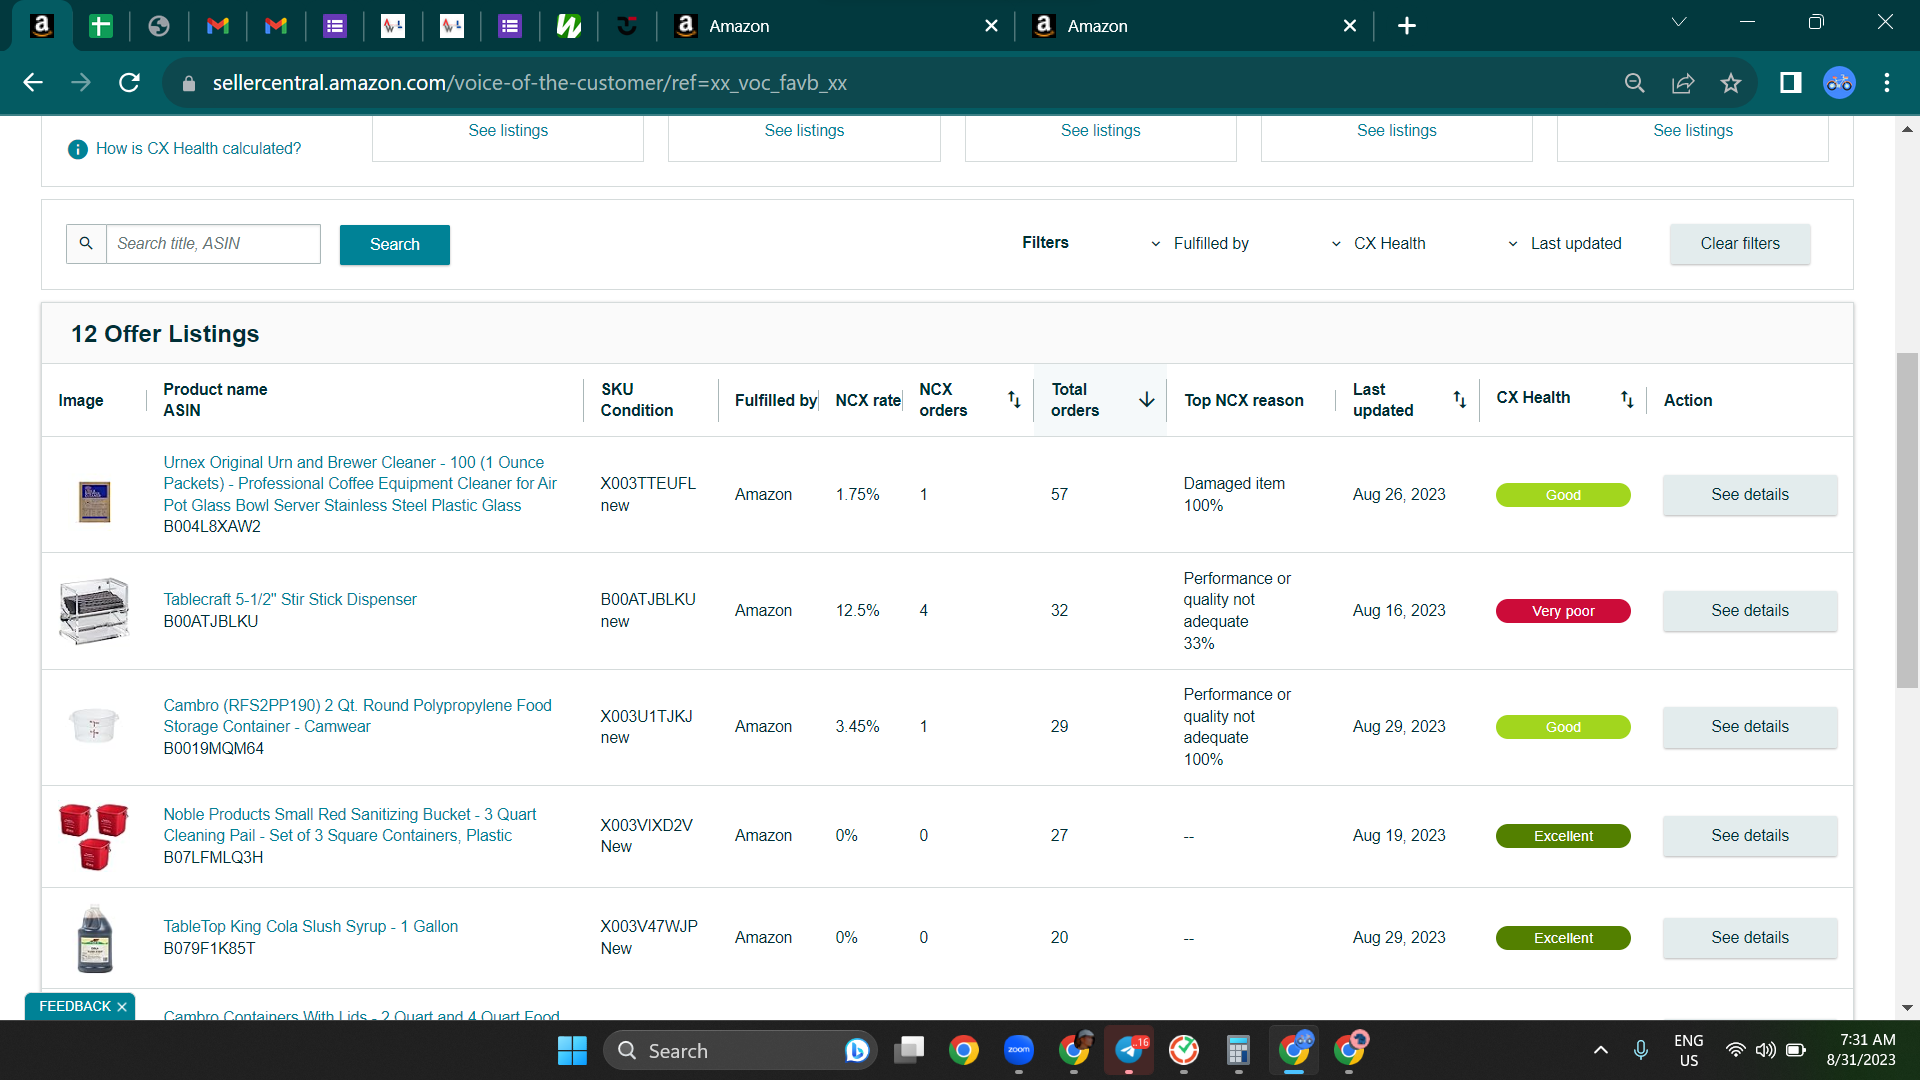Viewport: 1920px width, 1080px height.
Task: Click the Search button
Action: click(395, 245)
